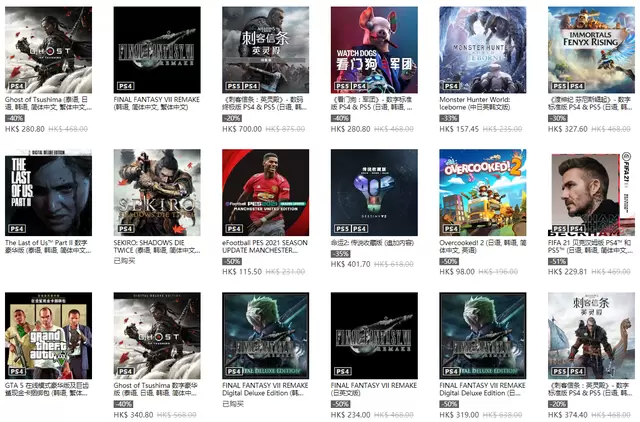Open Ghost of Tsushima standard edition cover
The height and width of the screenshot is (422, 640).
[x=48, y=50]
